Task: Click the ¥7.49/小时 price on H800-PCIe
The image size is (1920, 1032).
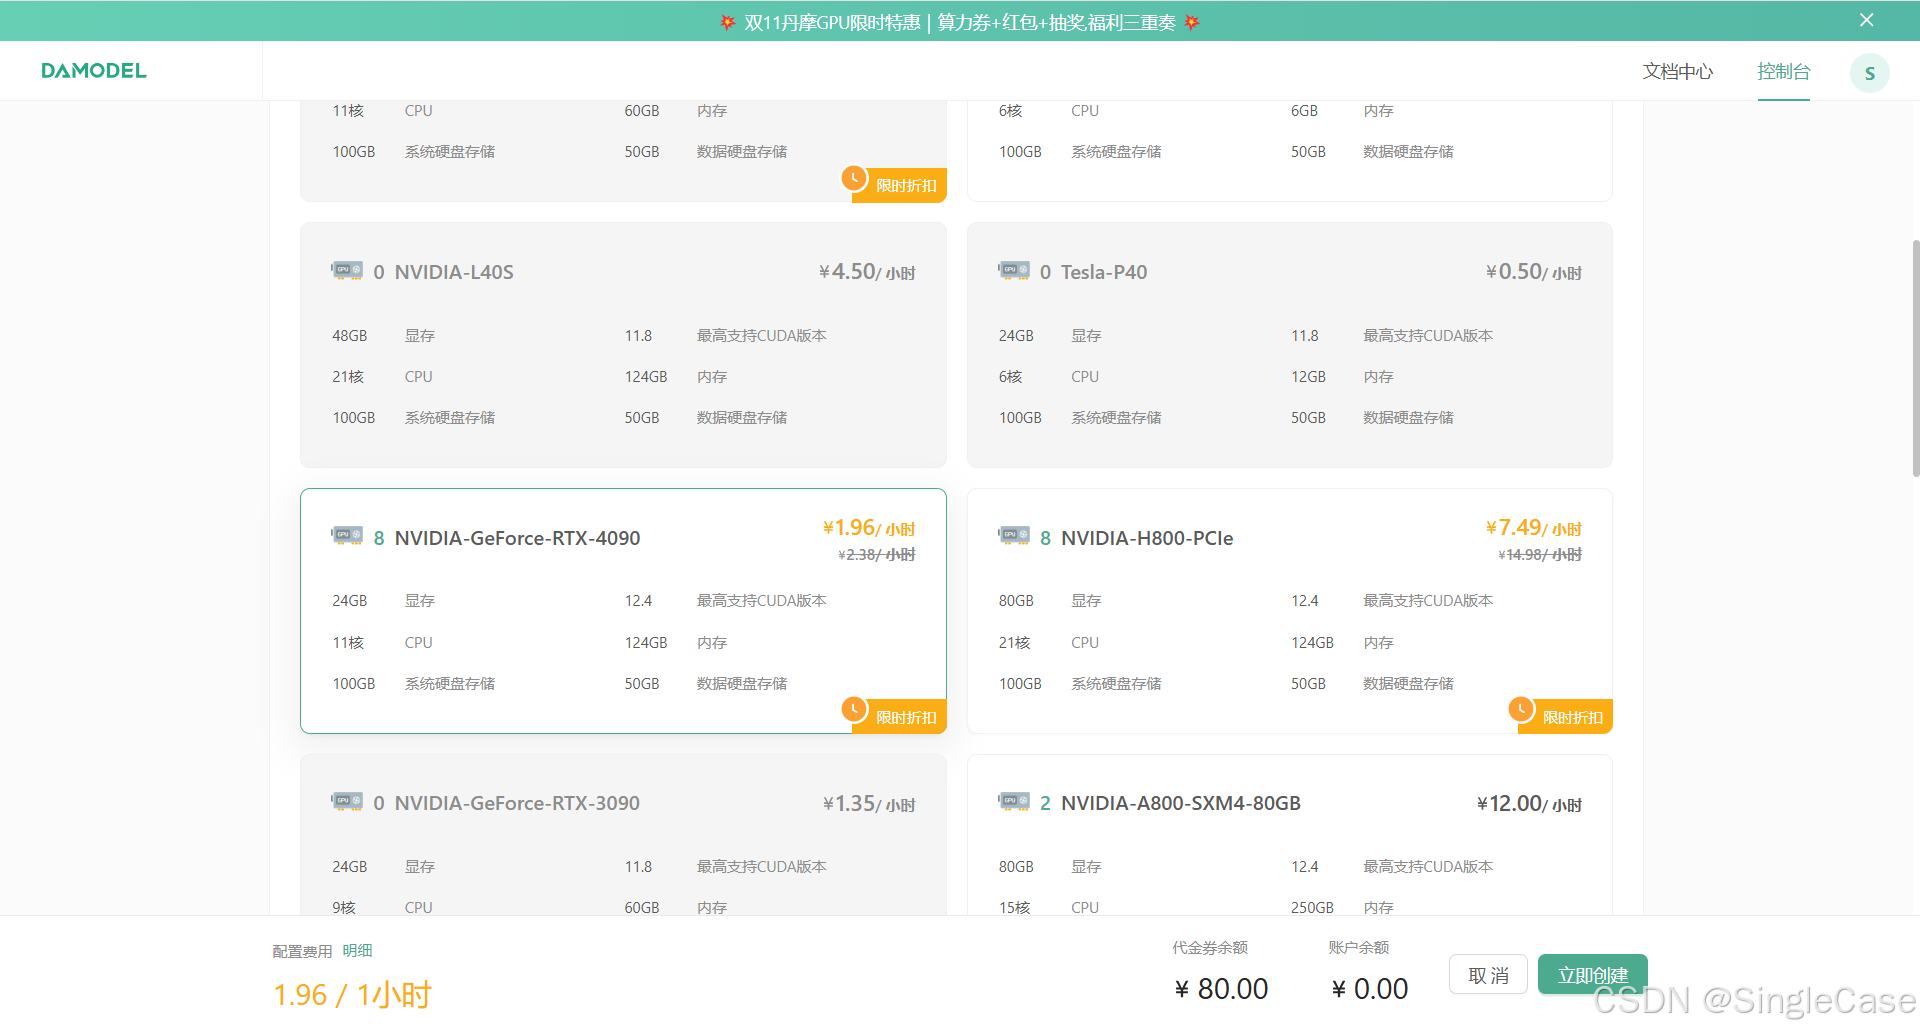Action: (x=1533, y=528)
